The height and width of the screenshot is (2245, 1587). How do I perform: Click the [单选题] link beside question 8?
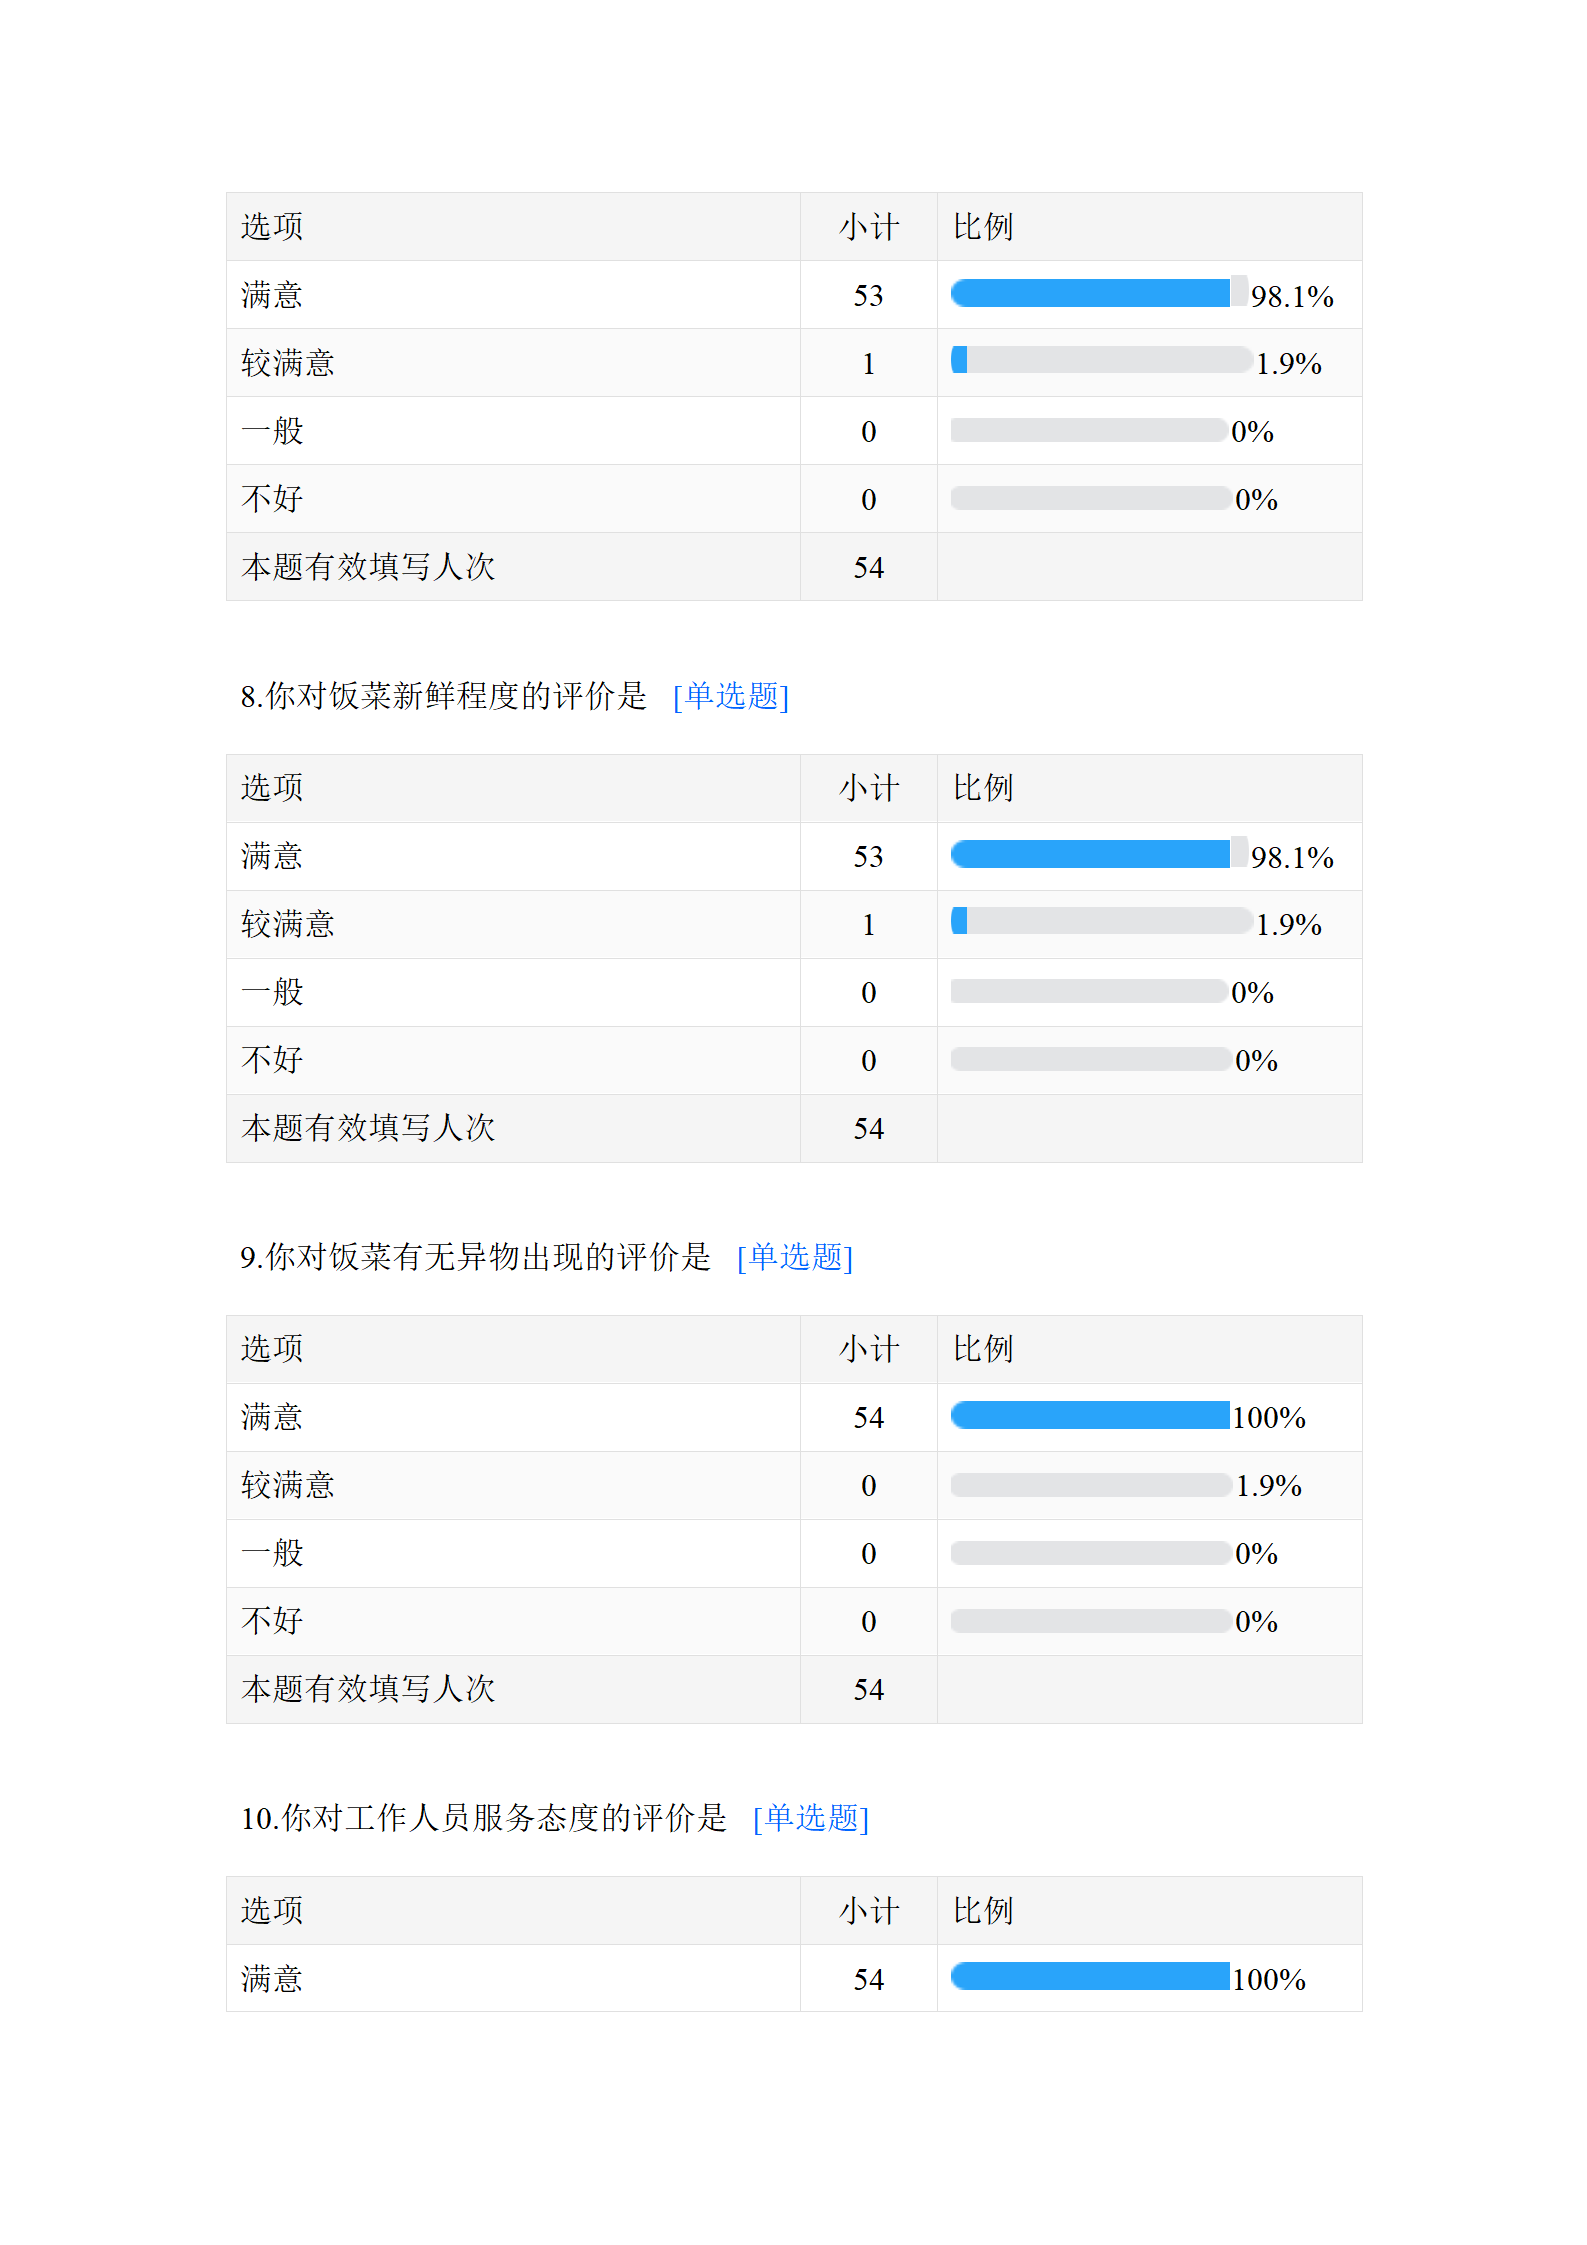pos(731,696)
